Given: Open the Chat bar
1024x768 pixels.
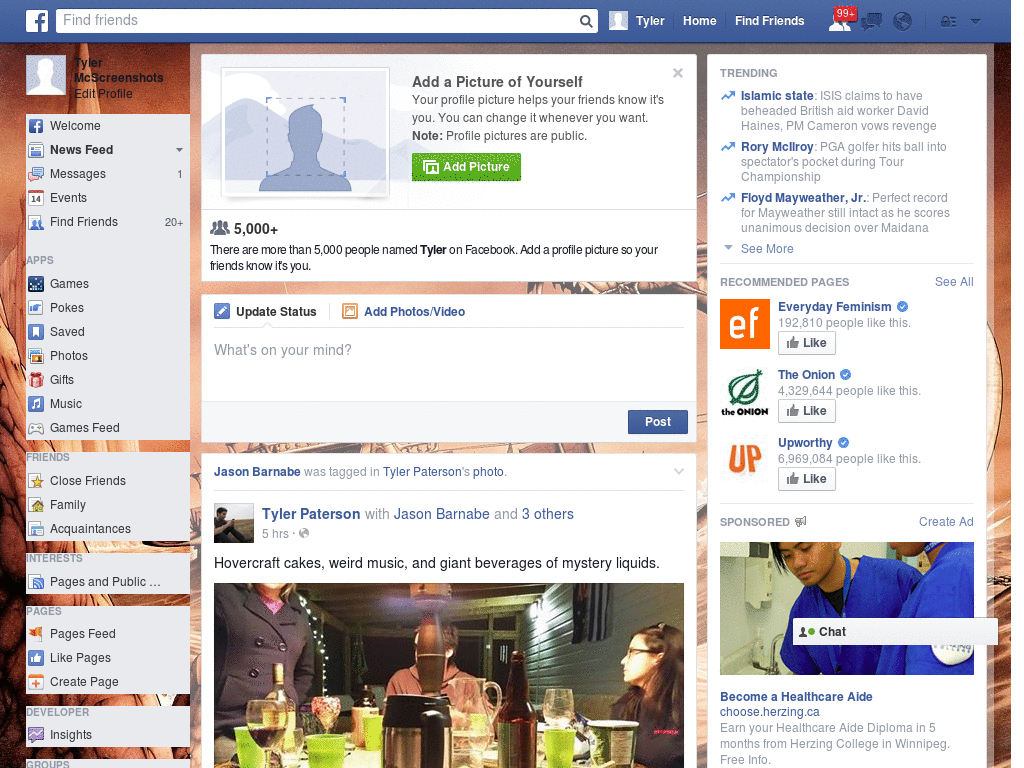Looking at the screenshot, I should pyautogui.click(x=895, y=632).
